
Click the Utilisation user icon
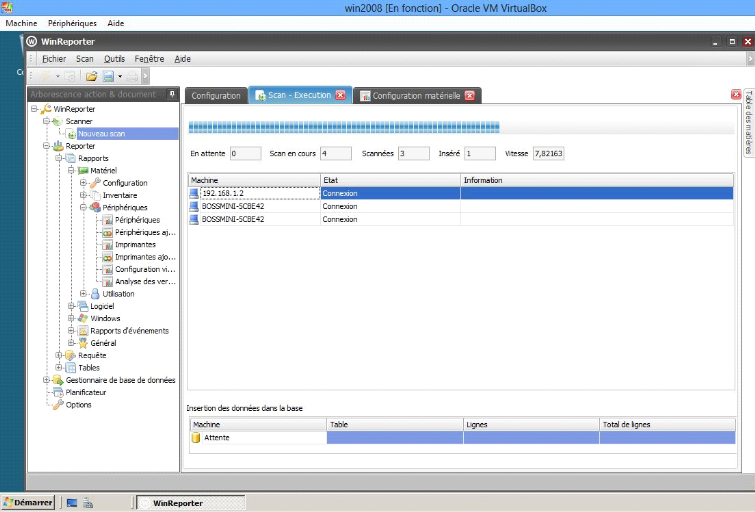[x=95, y=294]
